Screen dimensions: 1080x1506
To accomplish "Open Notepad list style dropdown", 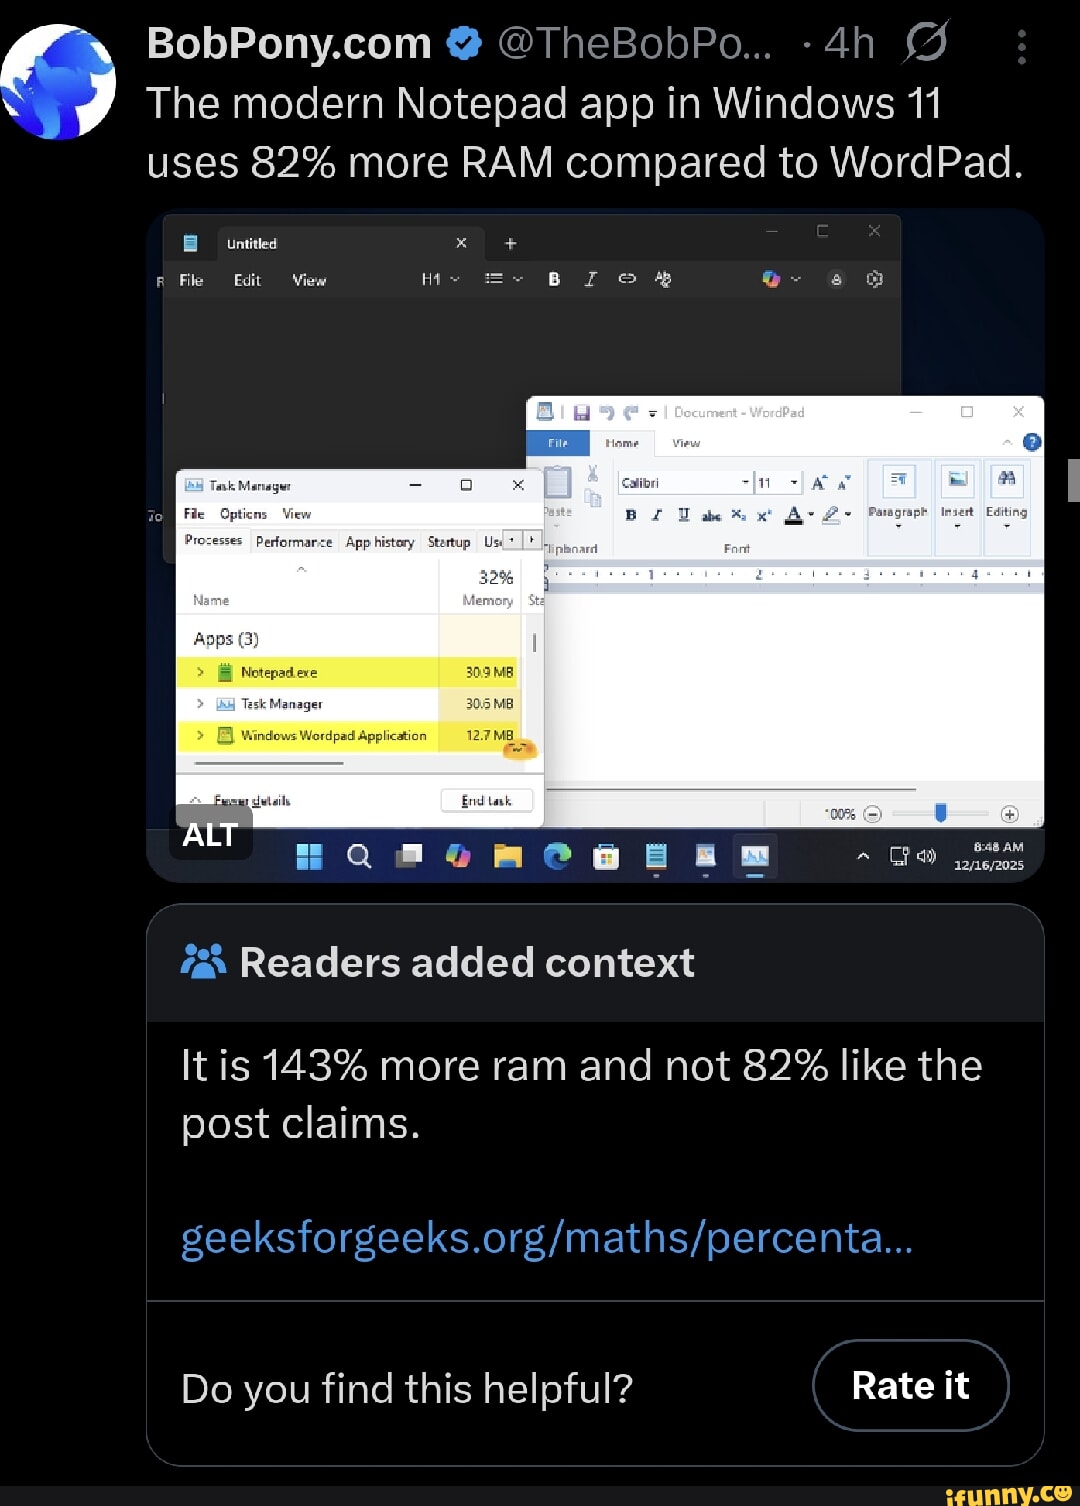I will pyautogui.click(x=503, y=280).
